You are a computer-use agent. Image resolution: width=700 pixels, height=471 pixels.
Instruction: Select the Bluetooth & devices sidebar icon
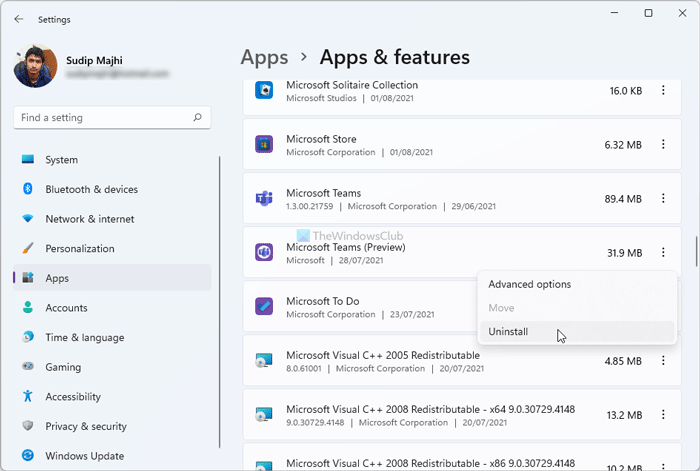28,189
